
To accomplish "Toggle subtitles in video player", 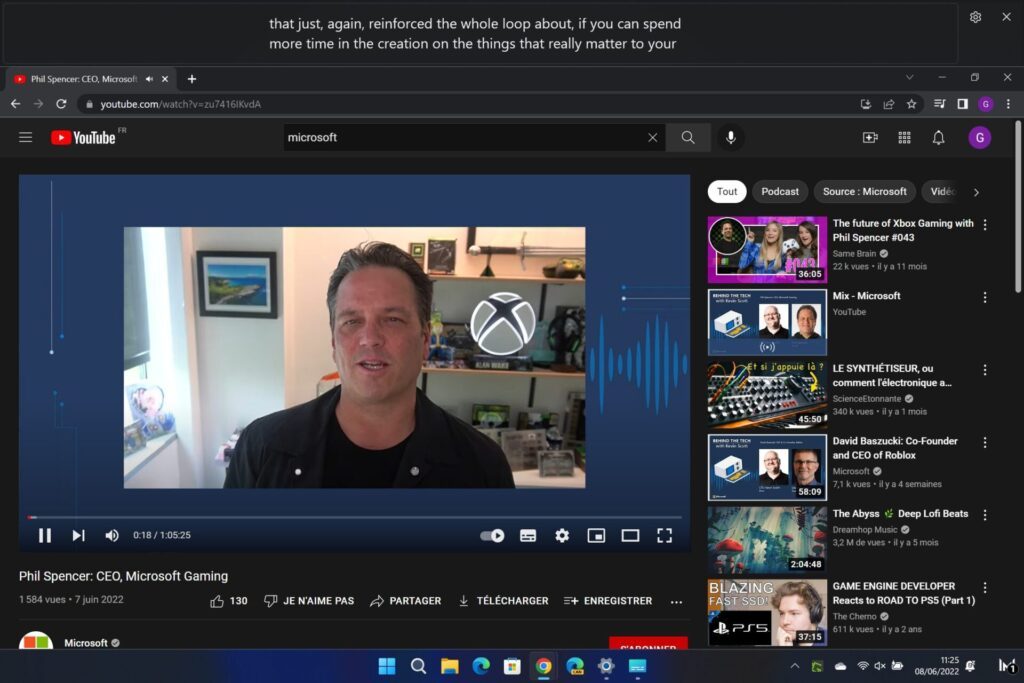I will [528, 535].
